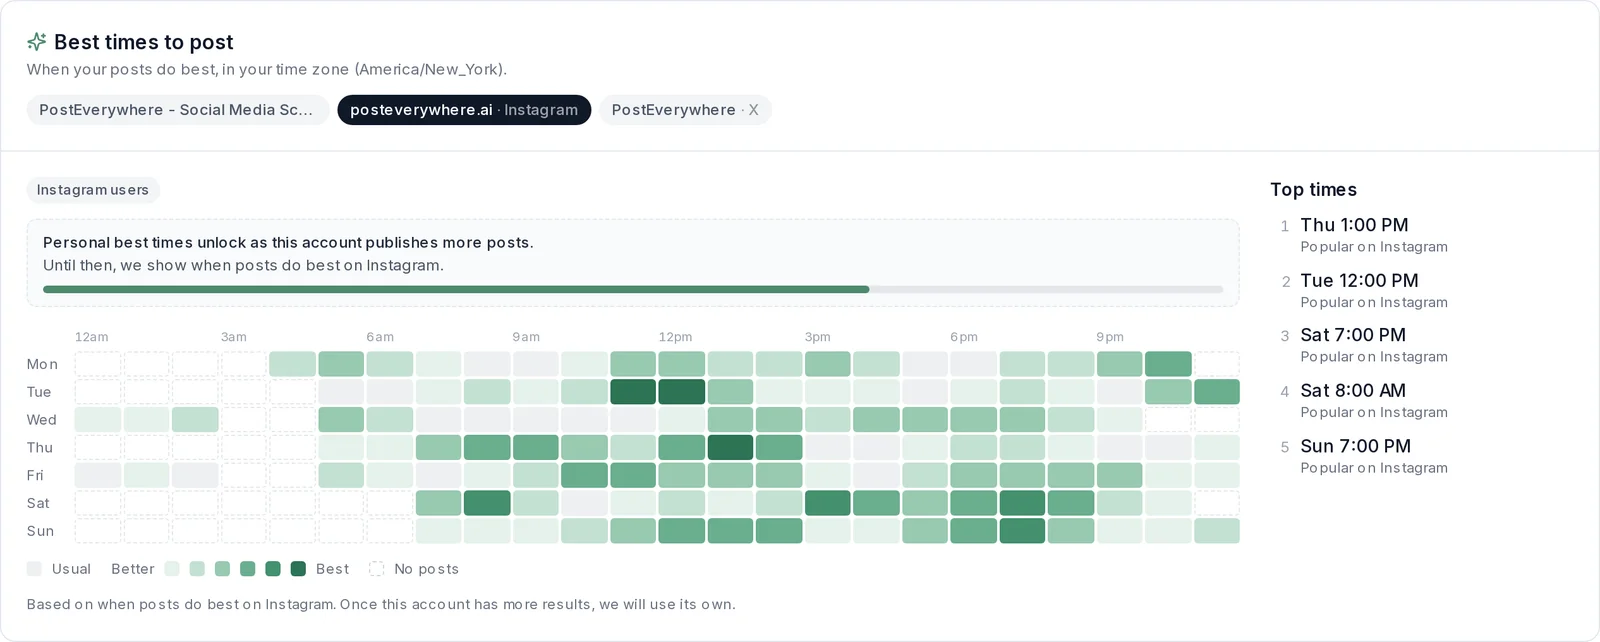Click the Sunday 11pm heatmap cell
The height and width of the screenshot is (642, 1600).
coord(1217,531)
